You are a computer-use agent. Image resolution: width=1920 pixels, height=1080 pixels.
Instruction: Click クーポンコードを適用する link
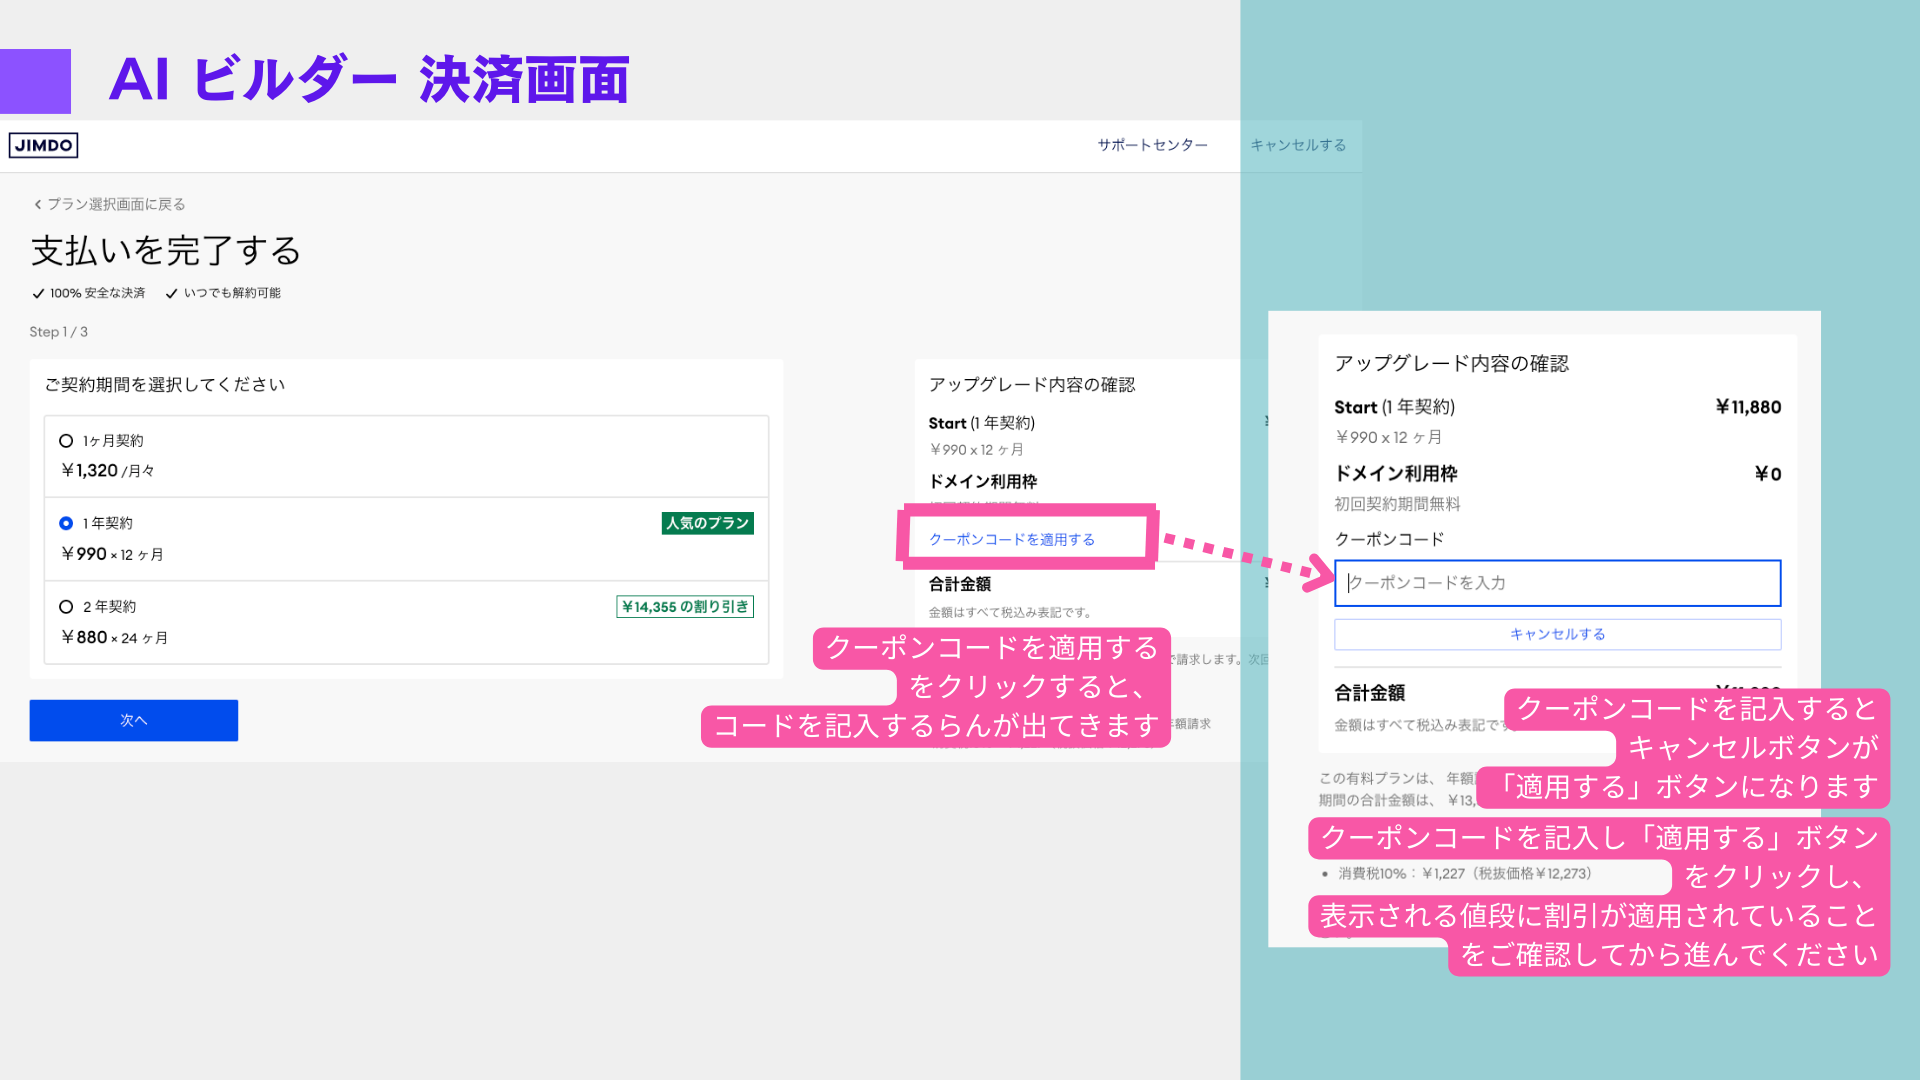click(x=1012, y=539)
